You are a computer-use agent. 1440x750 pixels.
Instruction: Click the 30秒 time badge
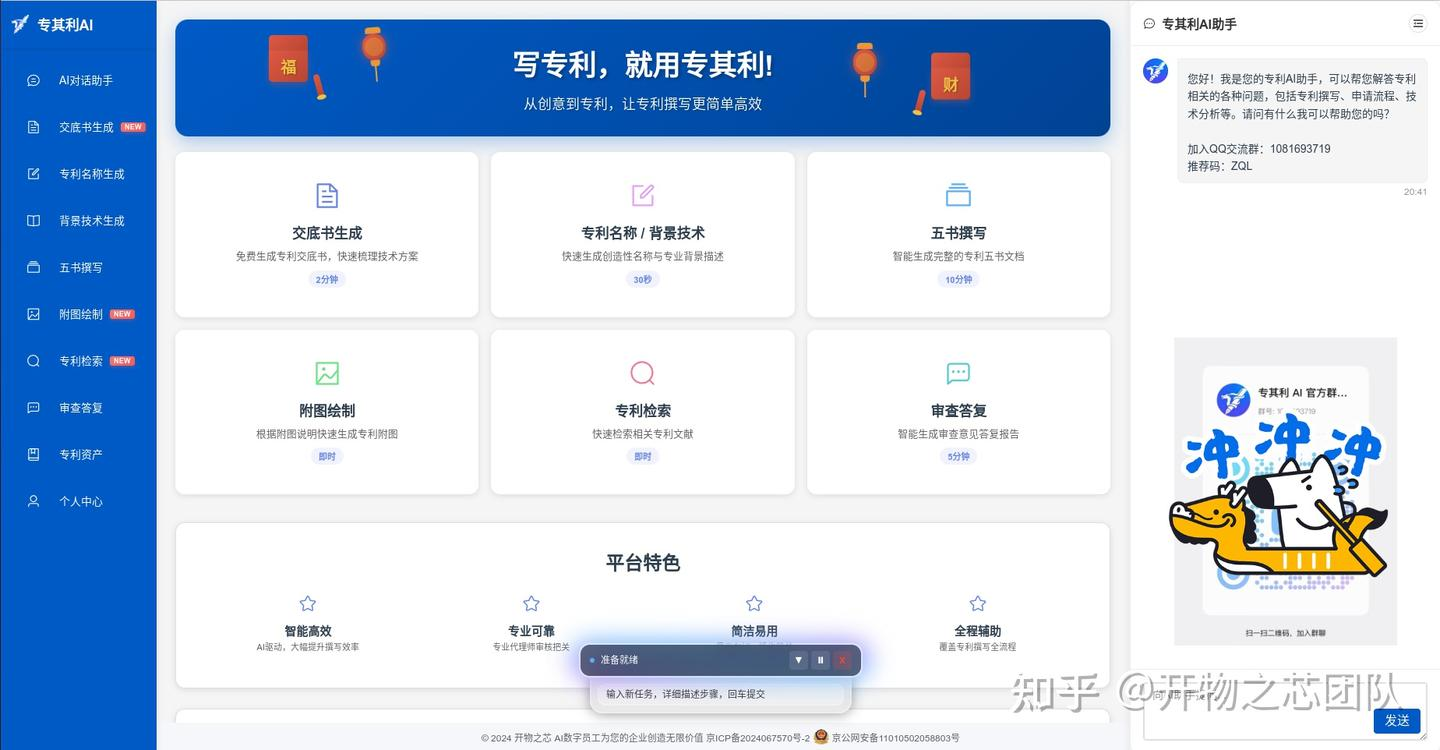pos(643,279)
